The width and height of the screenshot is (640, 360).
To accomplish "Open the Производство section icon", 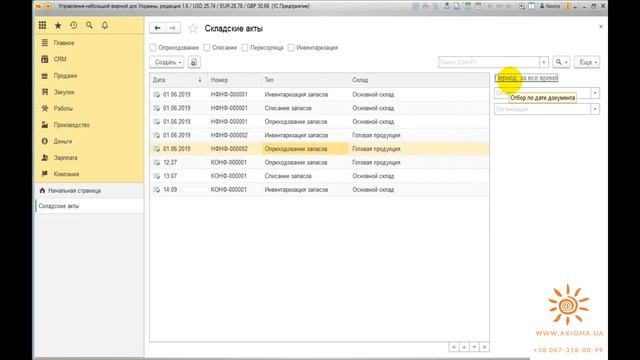I will point(44,125).
